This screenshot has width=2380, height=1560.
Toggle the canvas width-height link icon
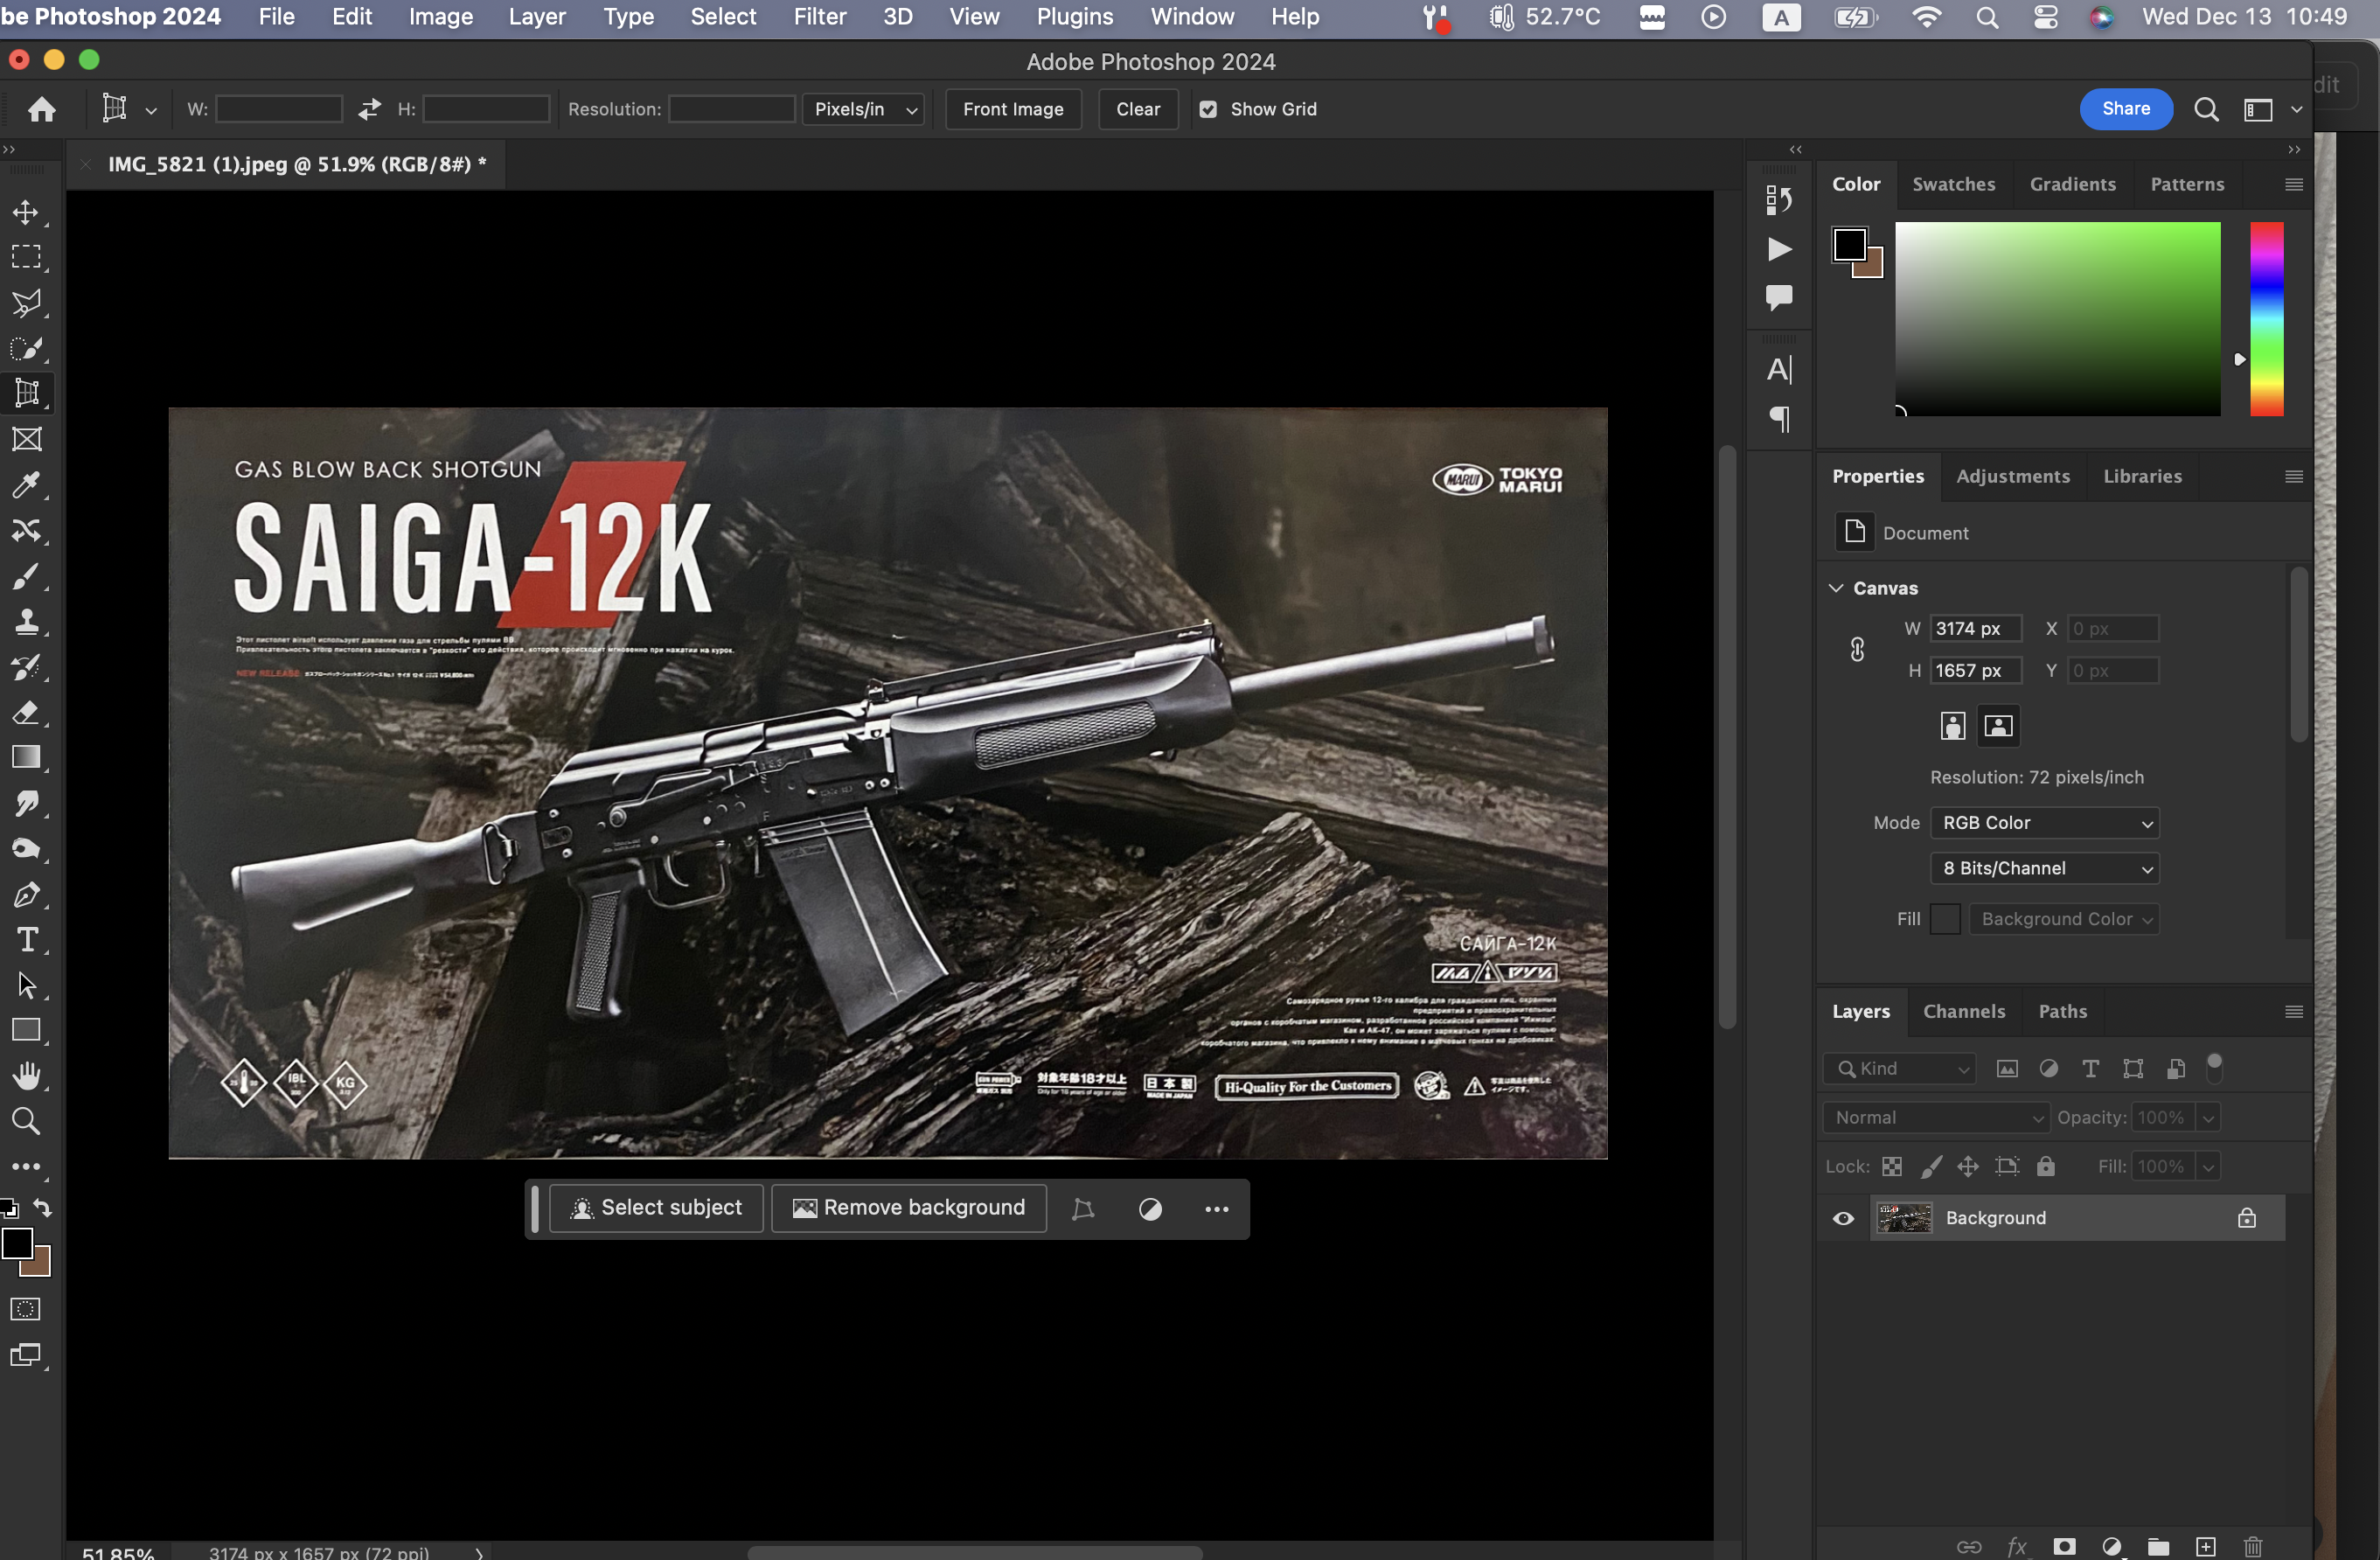1857,650
